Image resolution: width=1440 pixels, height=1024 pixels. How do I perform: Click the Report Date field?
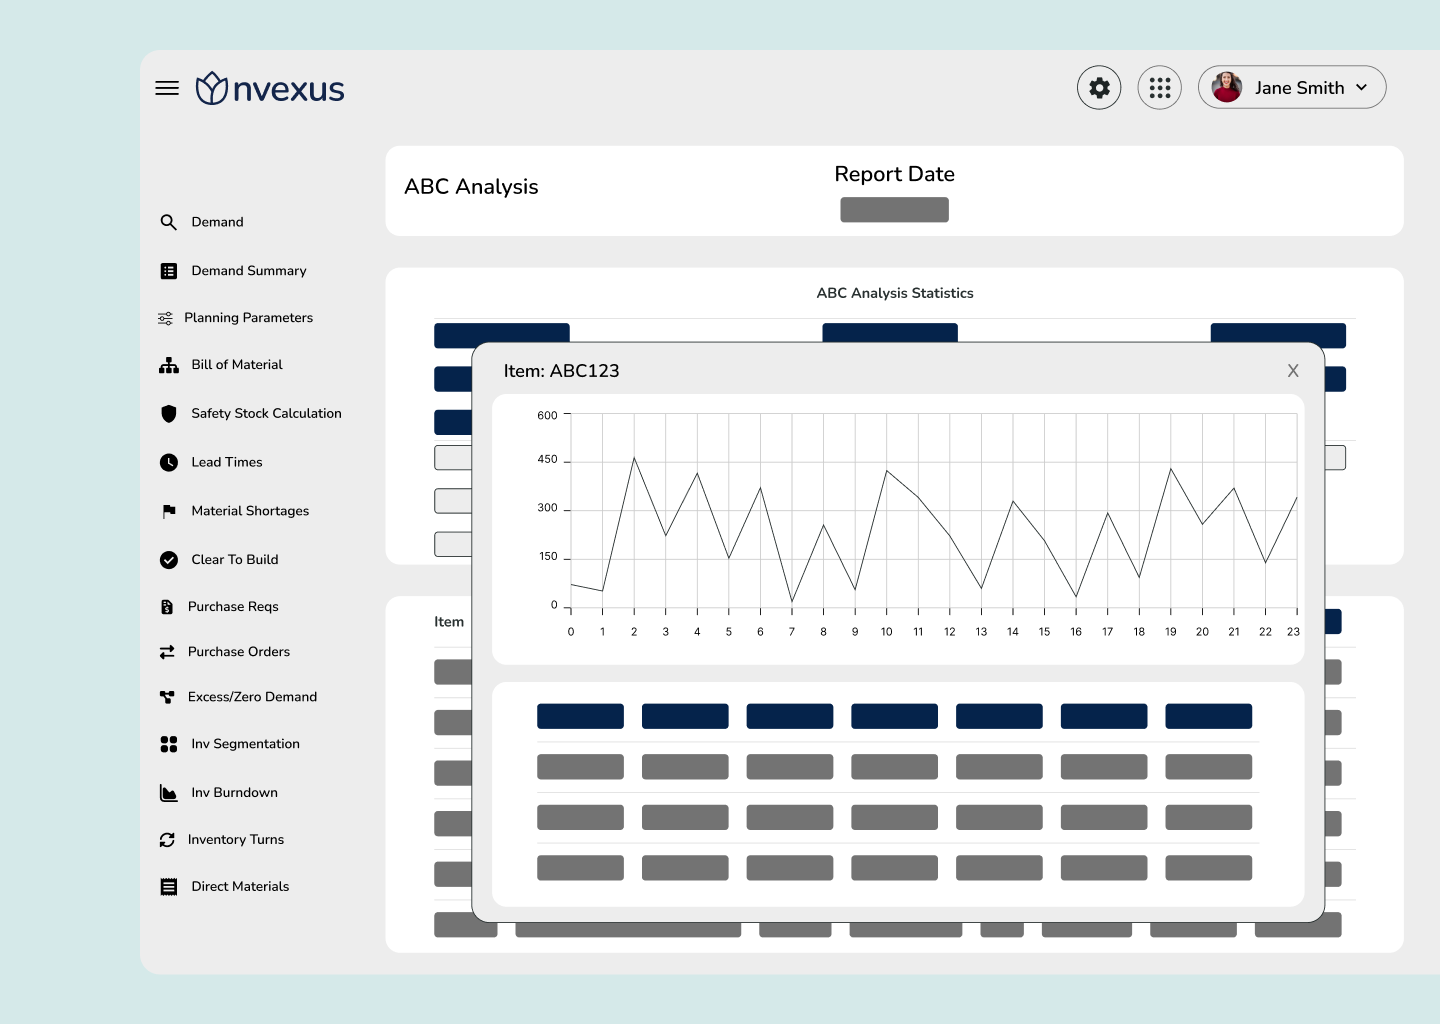pyautogui.click(x=894, y=210)
